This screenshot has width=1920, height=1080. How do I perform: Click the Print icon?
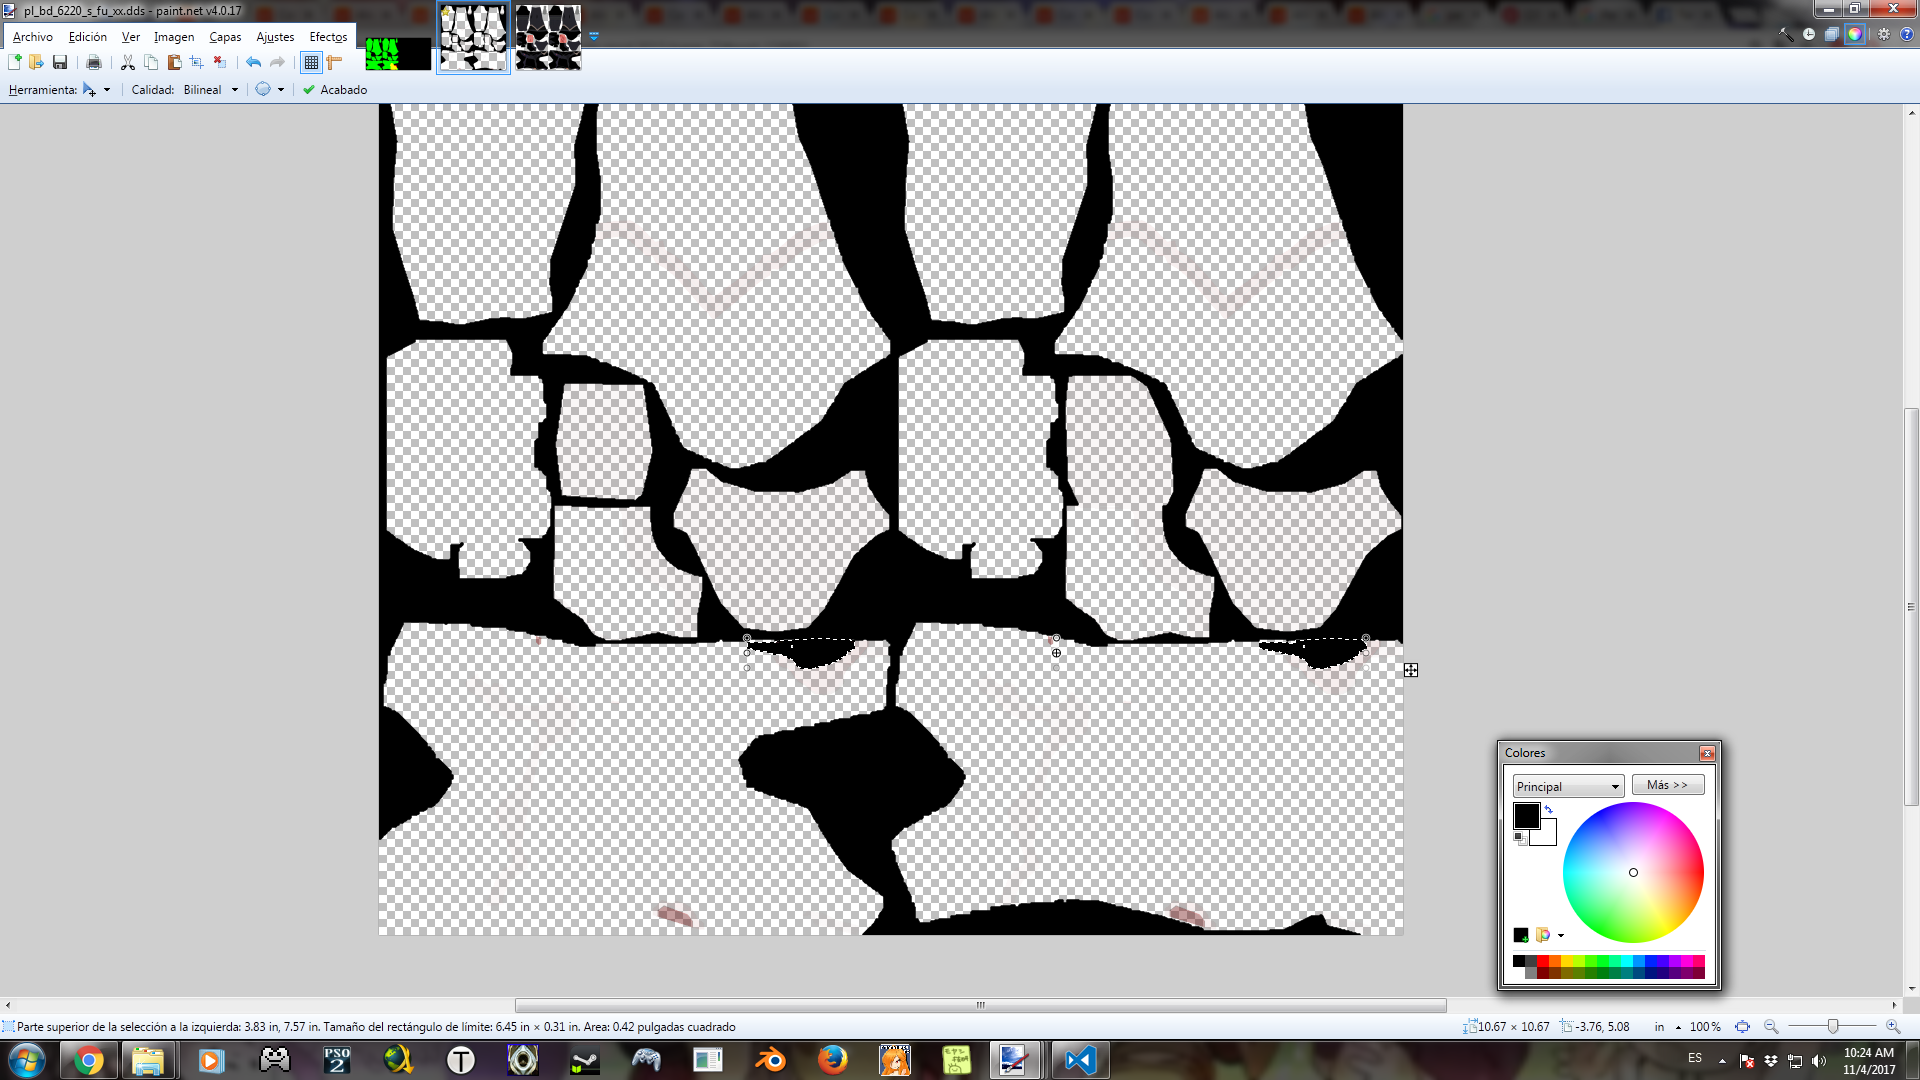point(94,62)
